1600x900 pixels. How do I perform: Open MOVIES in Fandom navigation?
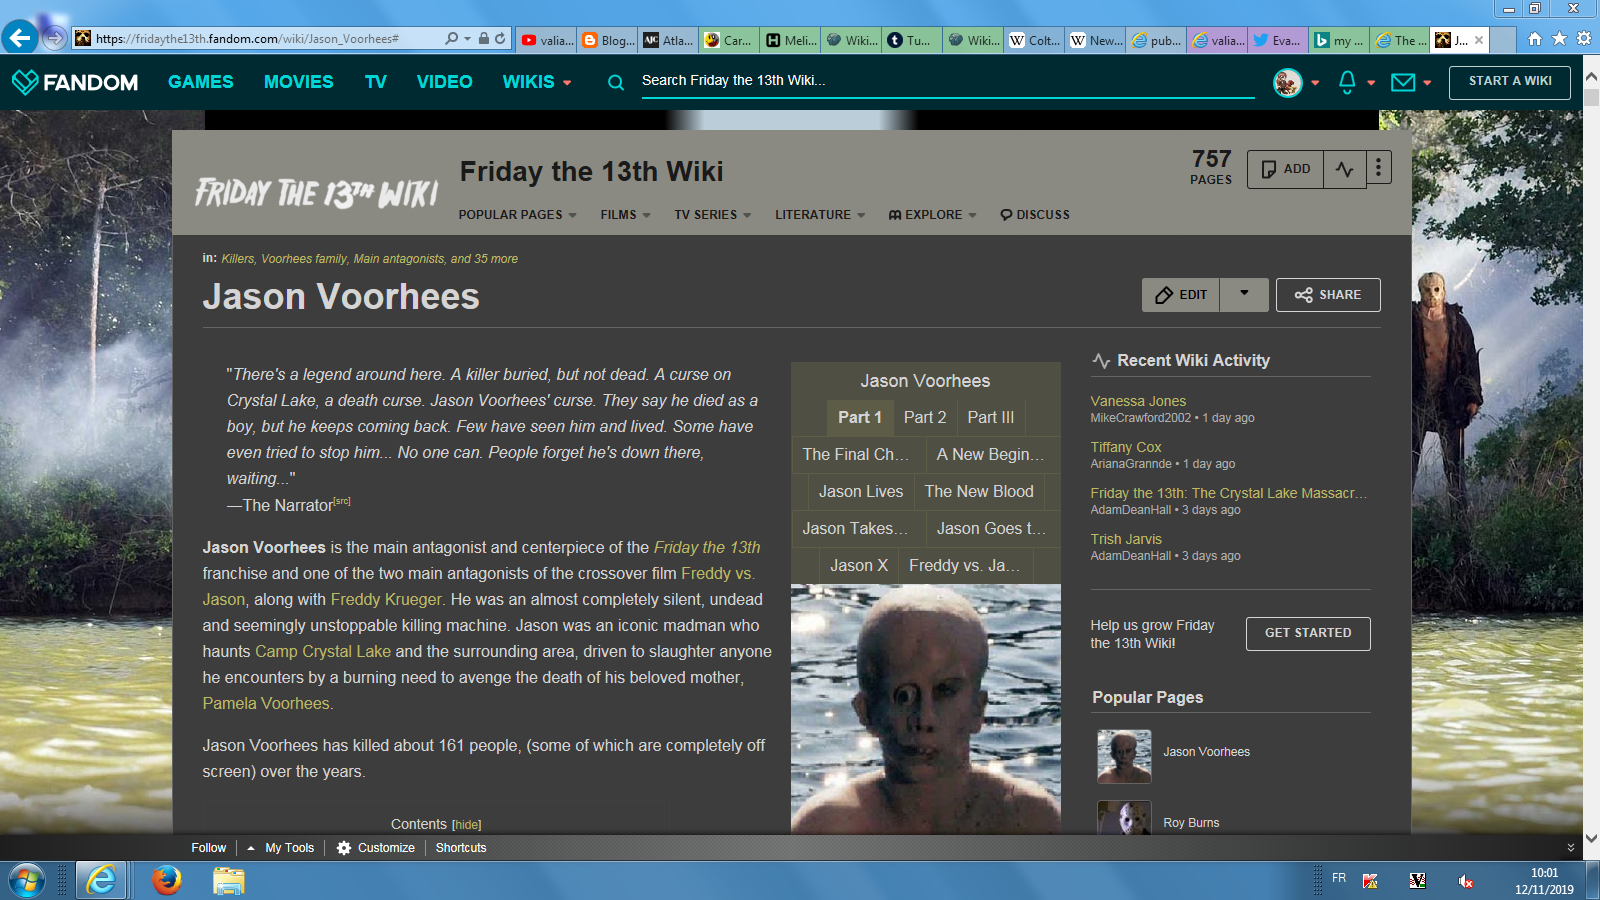point(298,82)
